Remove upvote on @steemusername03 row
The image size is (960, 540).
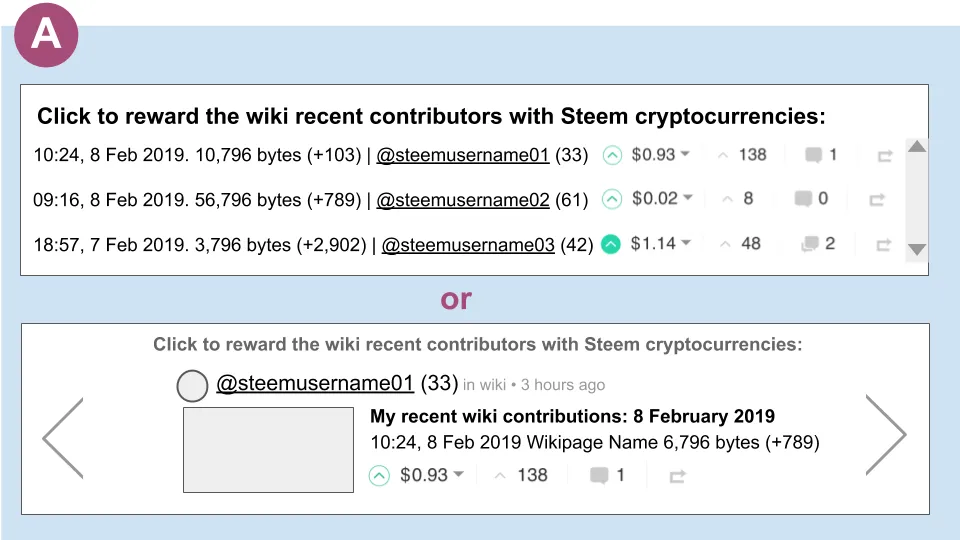[x=610, y=244]
